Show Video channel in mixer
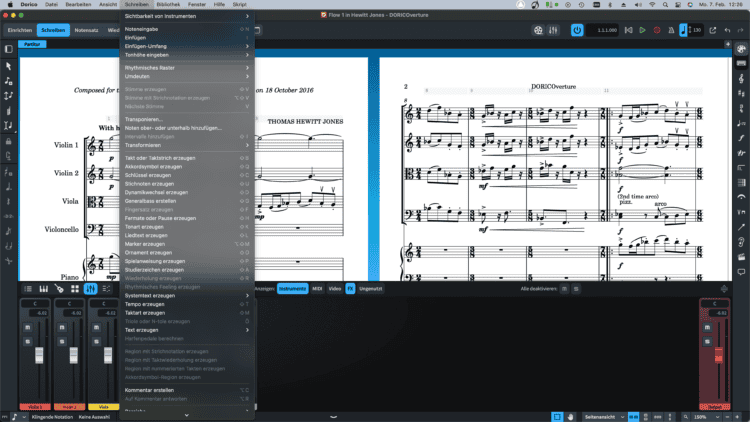The height and width of the screenshot is (422, 750). (x=335, y=289)
